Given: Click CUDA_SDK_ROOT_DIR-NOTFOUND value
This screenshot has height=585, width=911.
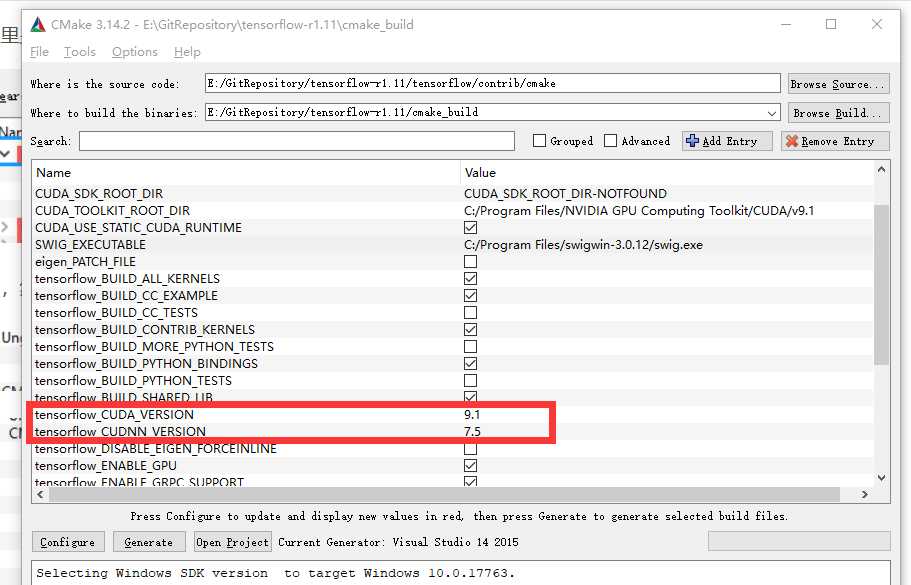Looking at the screenshot, I should click(x=565, y=193).
